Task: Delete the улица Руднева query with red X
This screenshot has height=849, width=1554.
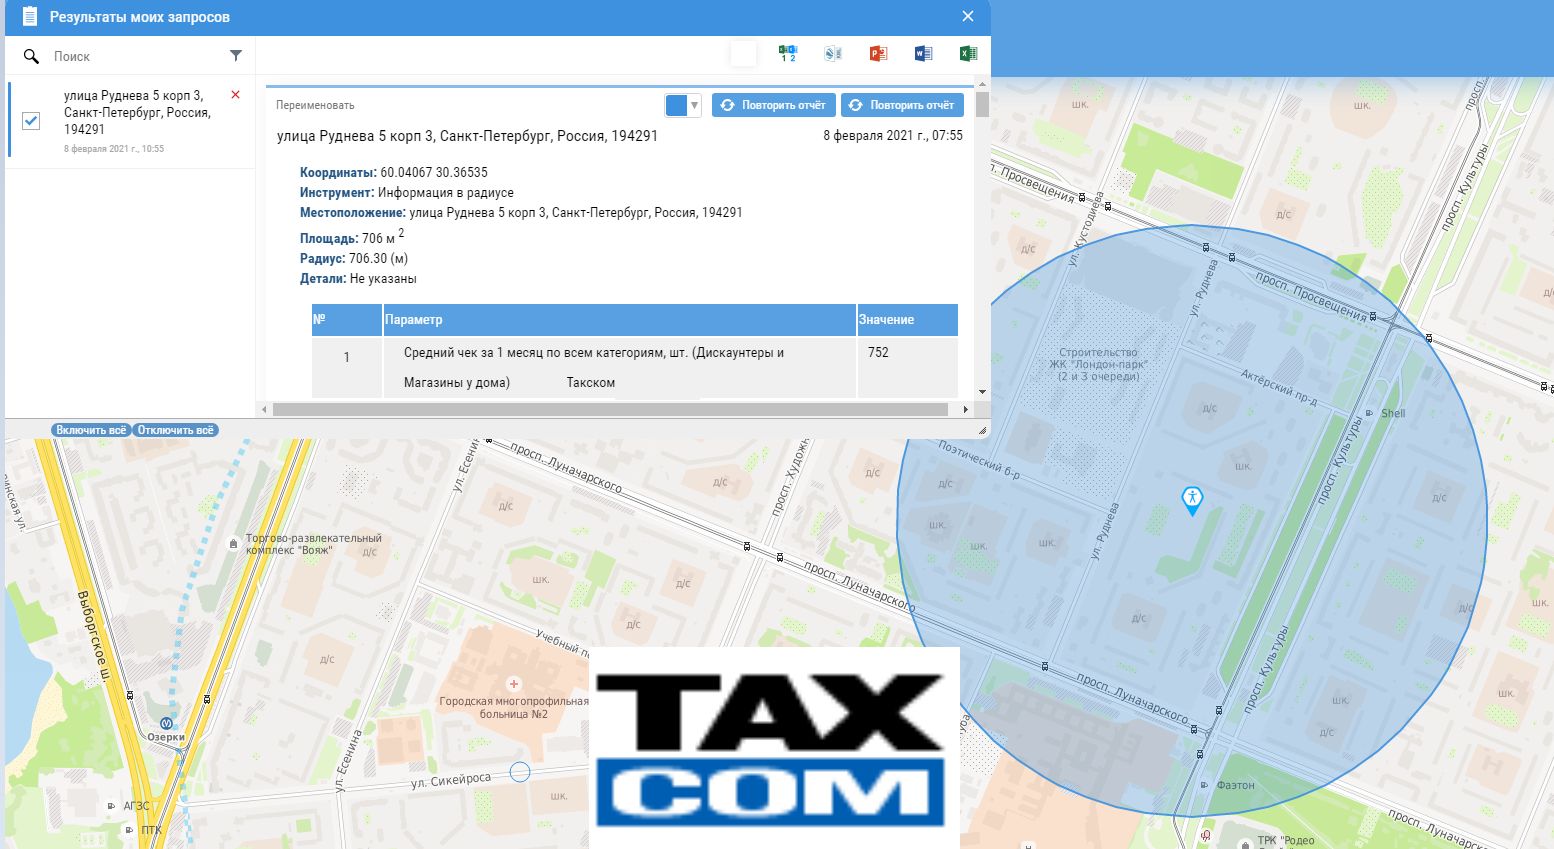Action: tap(236, 95)
